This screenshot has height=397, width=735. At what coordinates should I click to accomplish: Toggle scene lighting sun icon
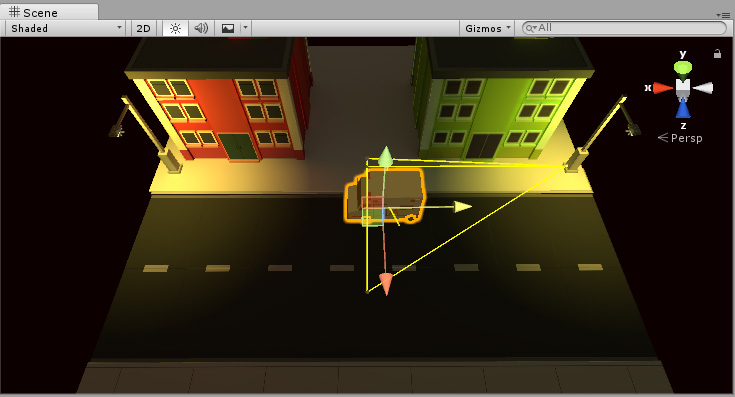click(x=175, y=28)
